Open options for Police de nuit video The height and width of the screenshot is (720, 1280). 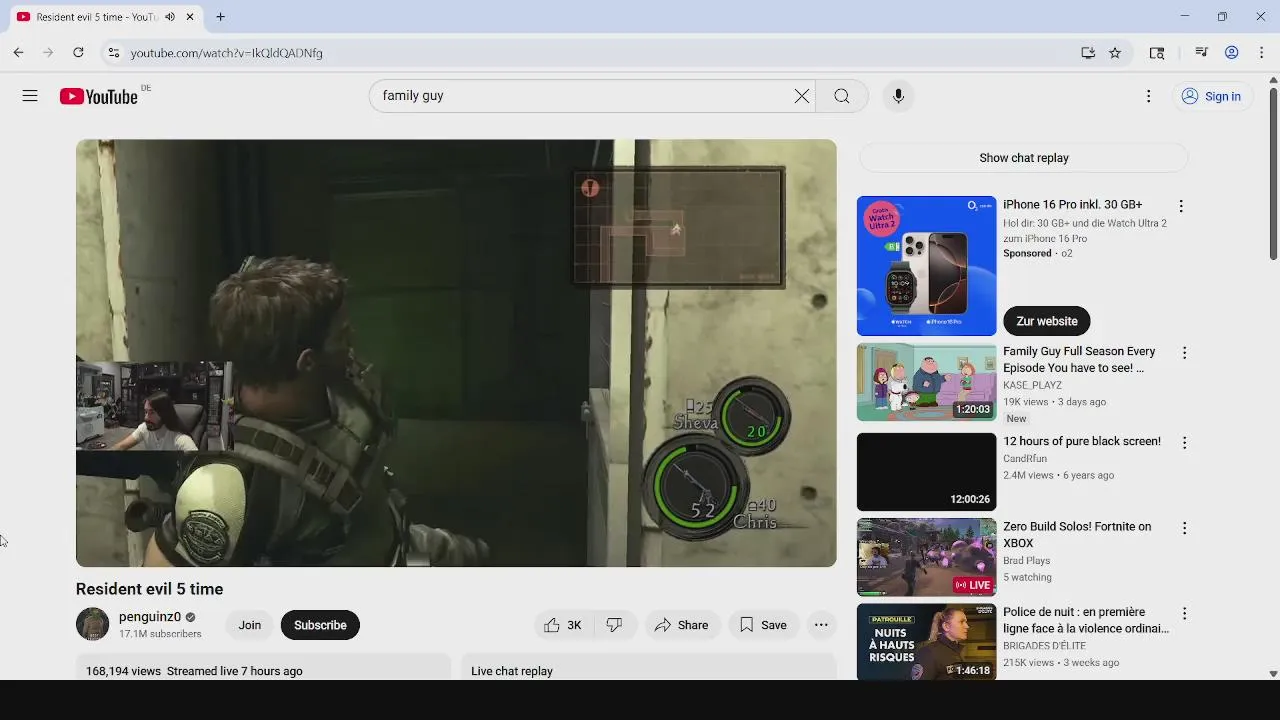1184,614
